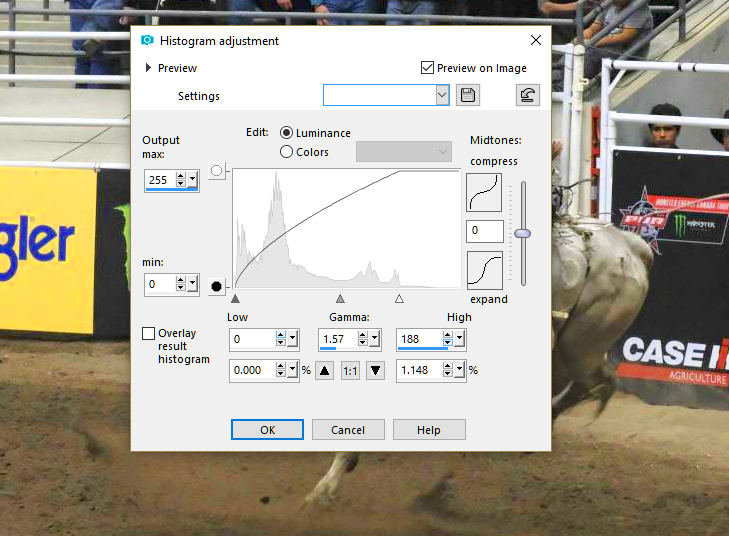Uncheck the Preview on Image checkbox
Screen dimensions: 729x536
point(428,68)
